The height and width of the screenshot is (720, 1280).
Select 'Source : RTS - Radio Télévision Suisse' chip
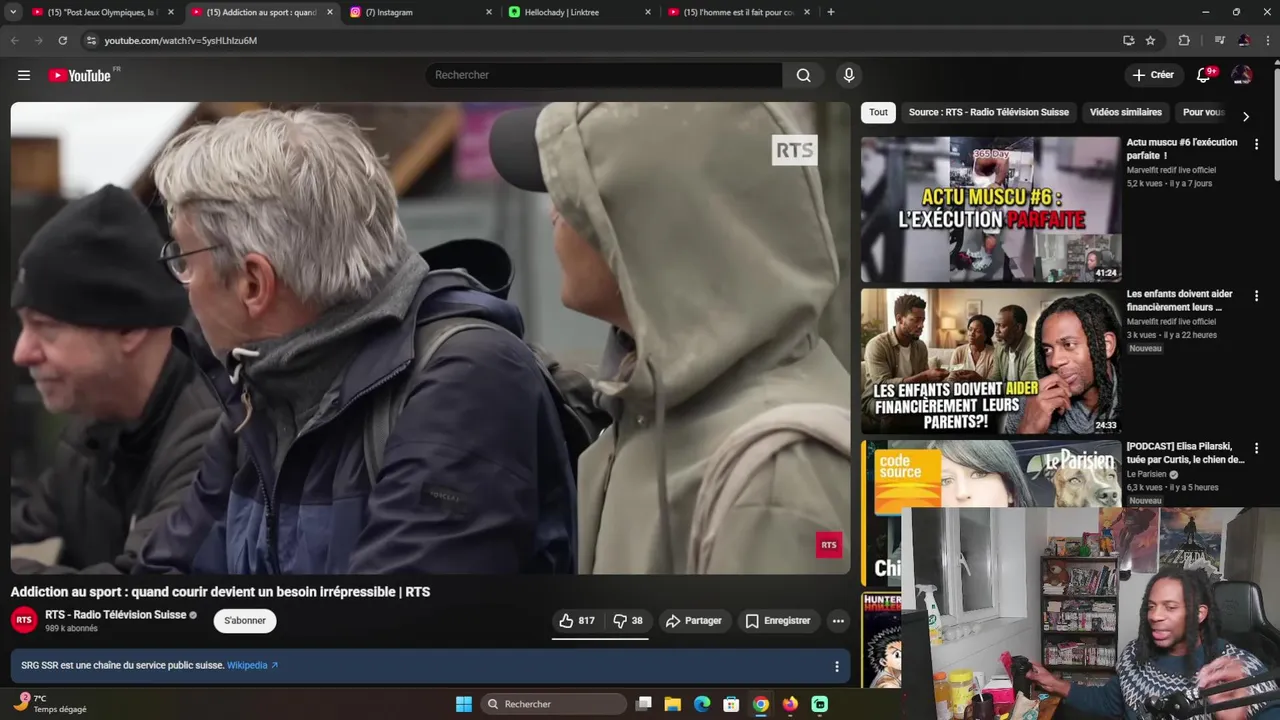pos(988,112)
